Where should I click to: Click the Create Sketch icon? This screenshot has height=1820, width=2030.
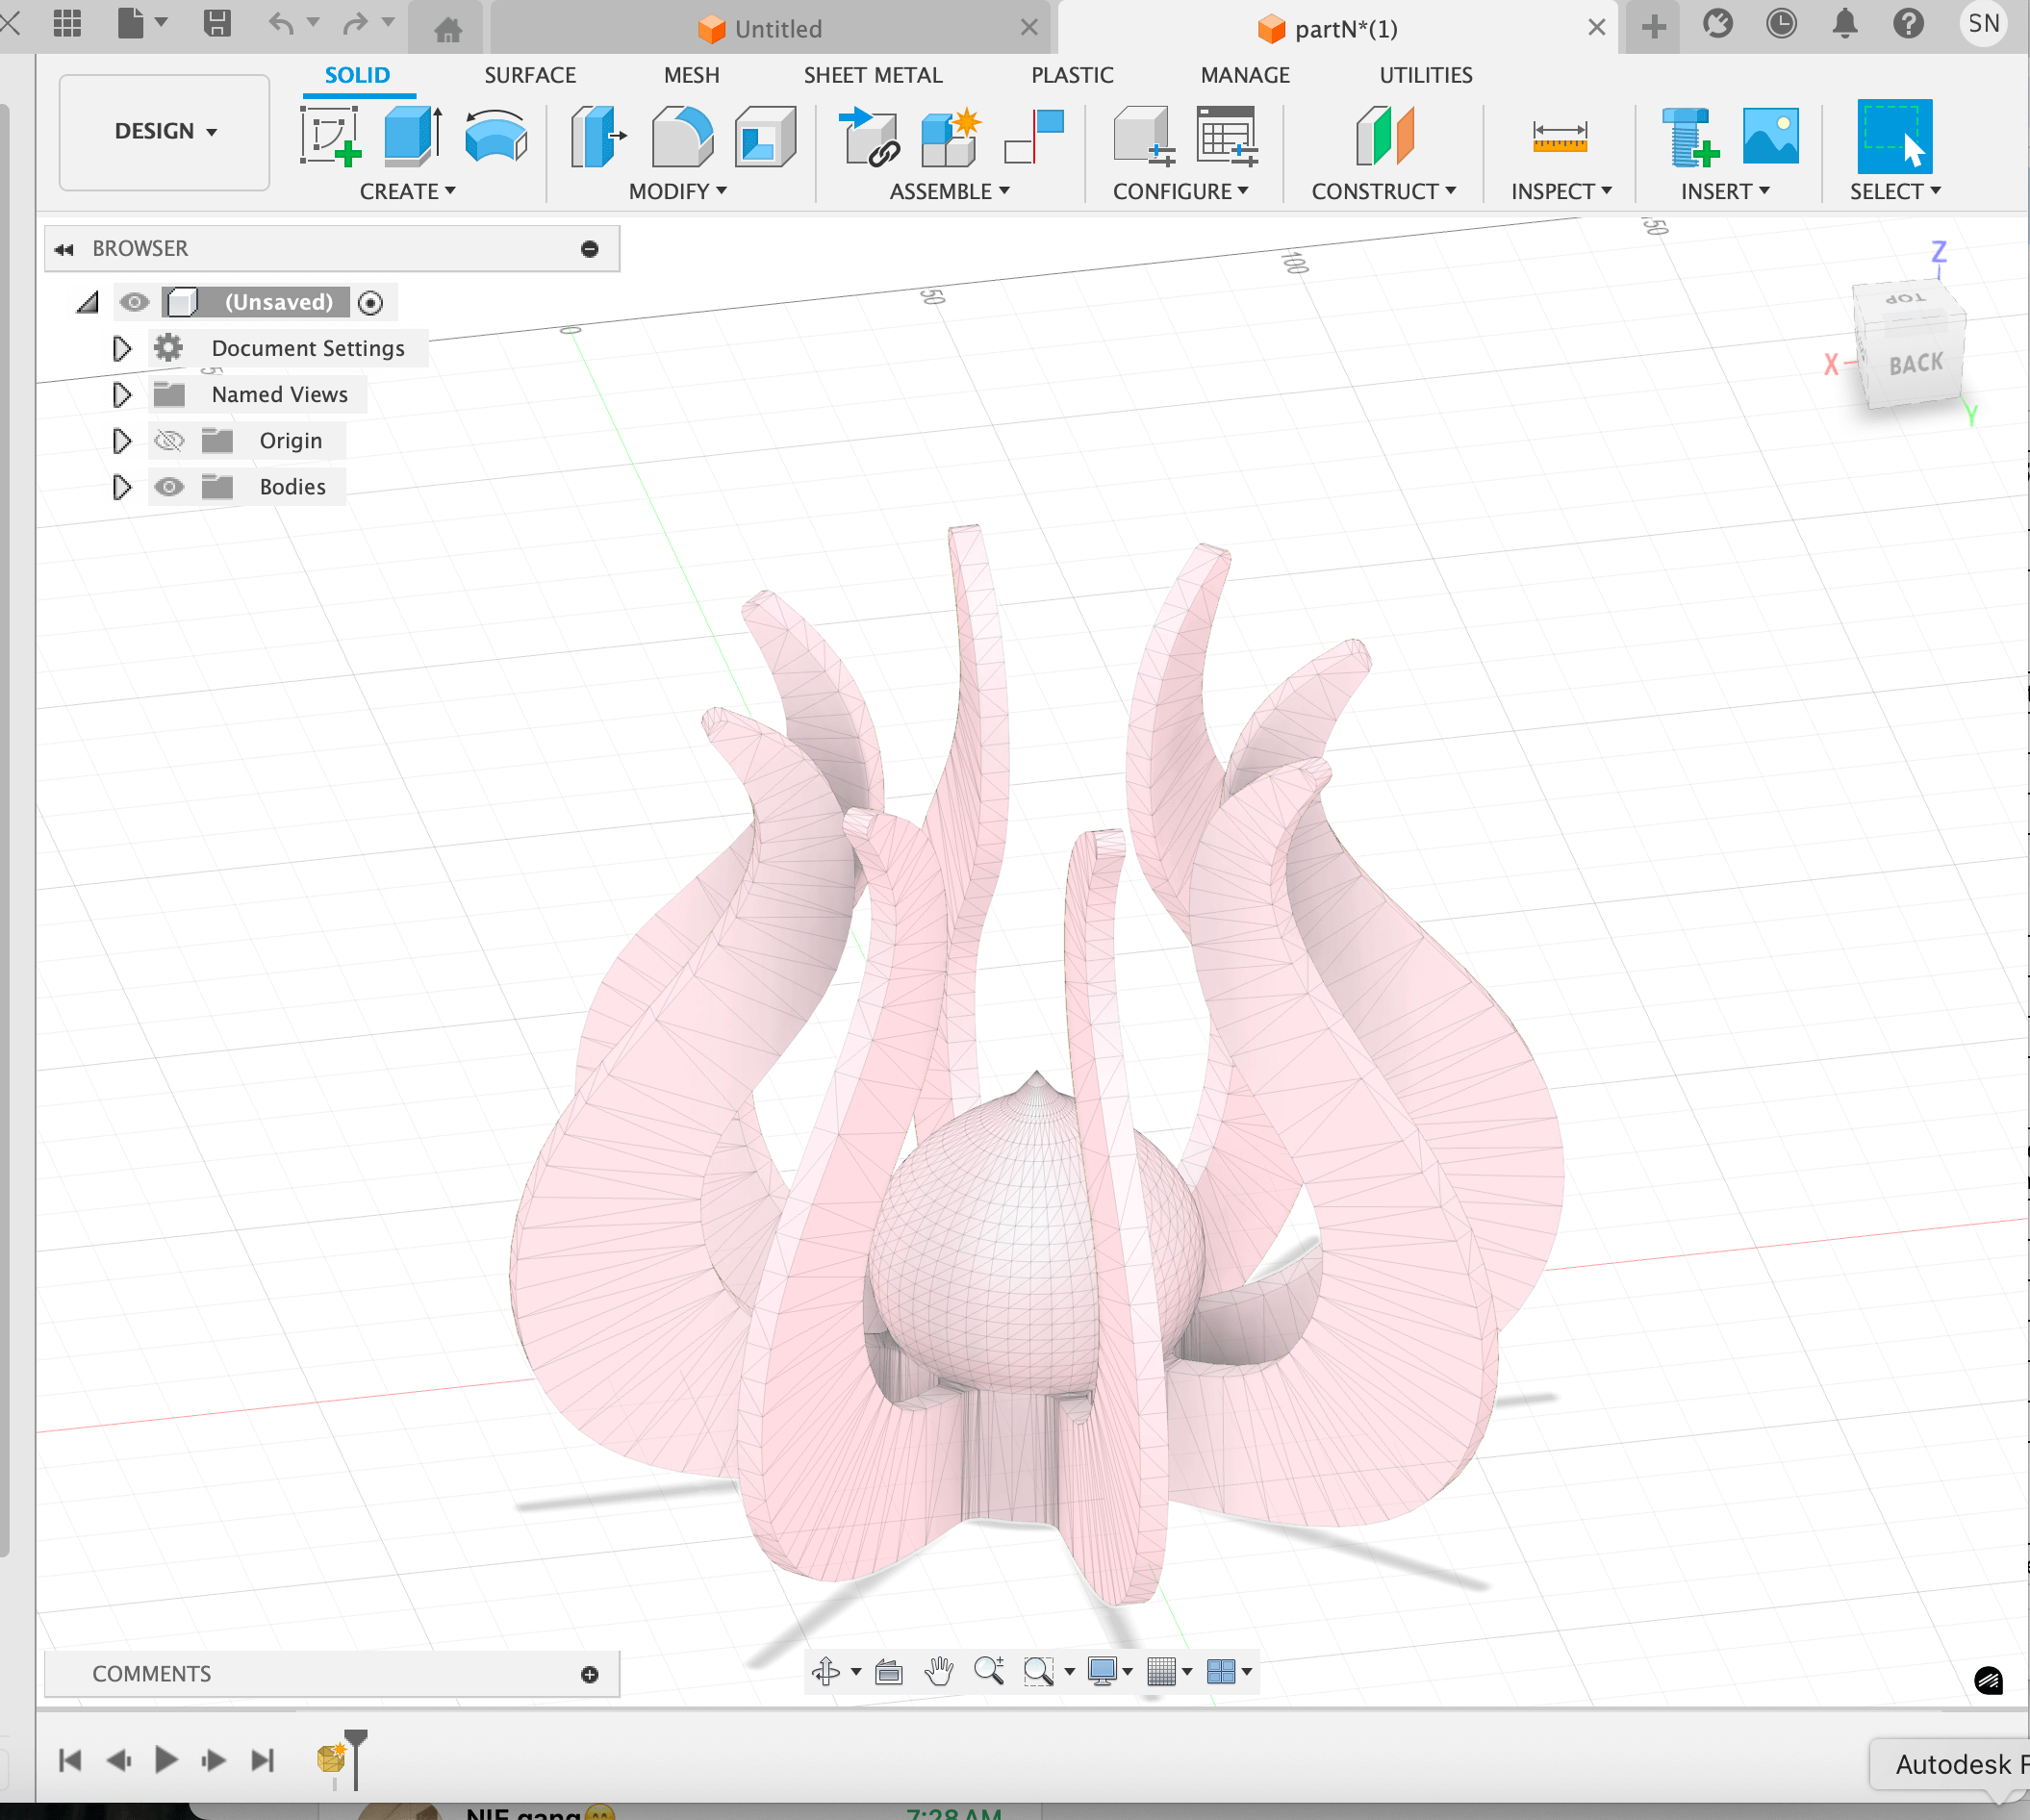point(329,136)
